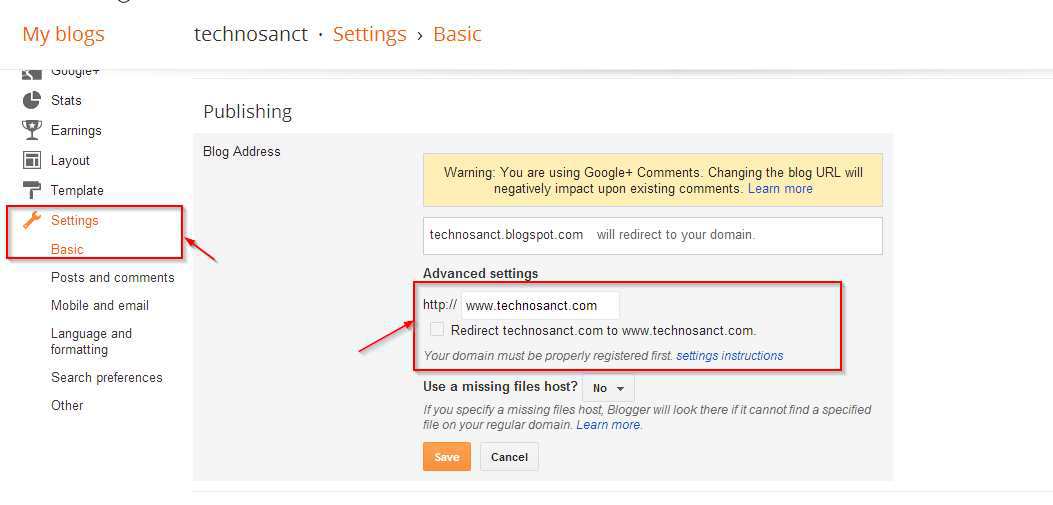Click the Cancel button
Viewport: 1053px width, 505px height.
pos(509,457)
